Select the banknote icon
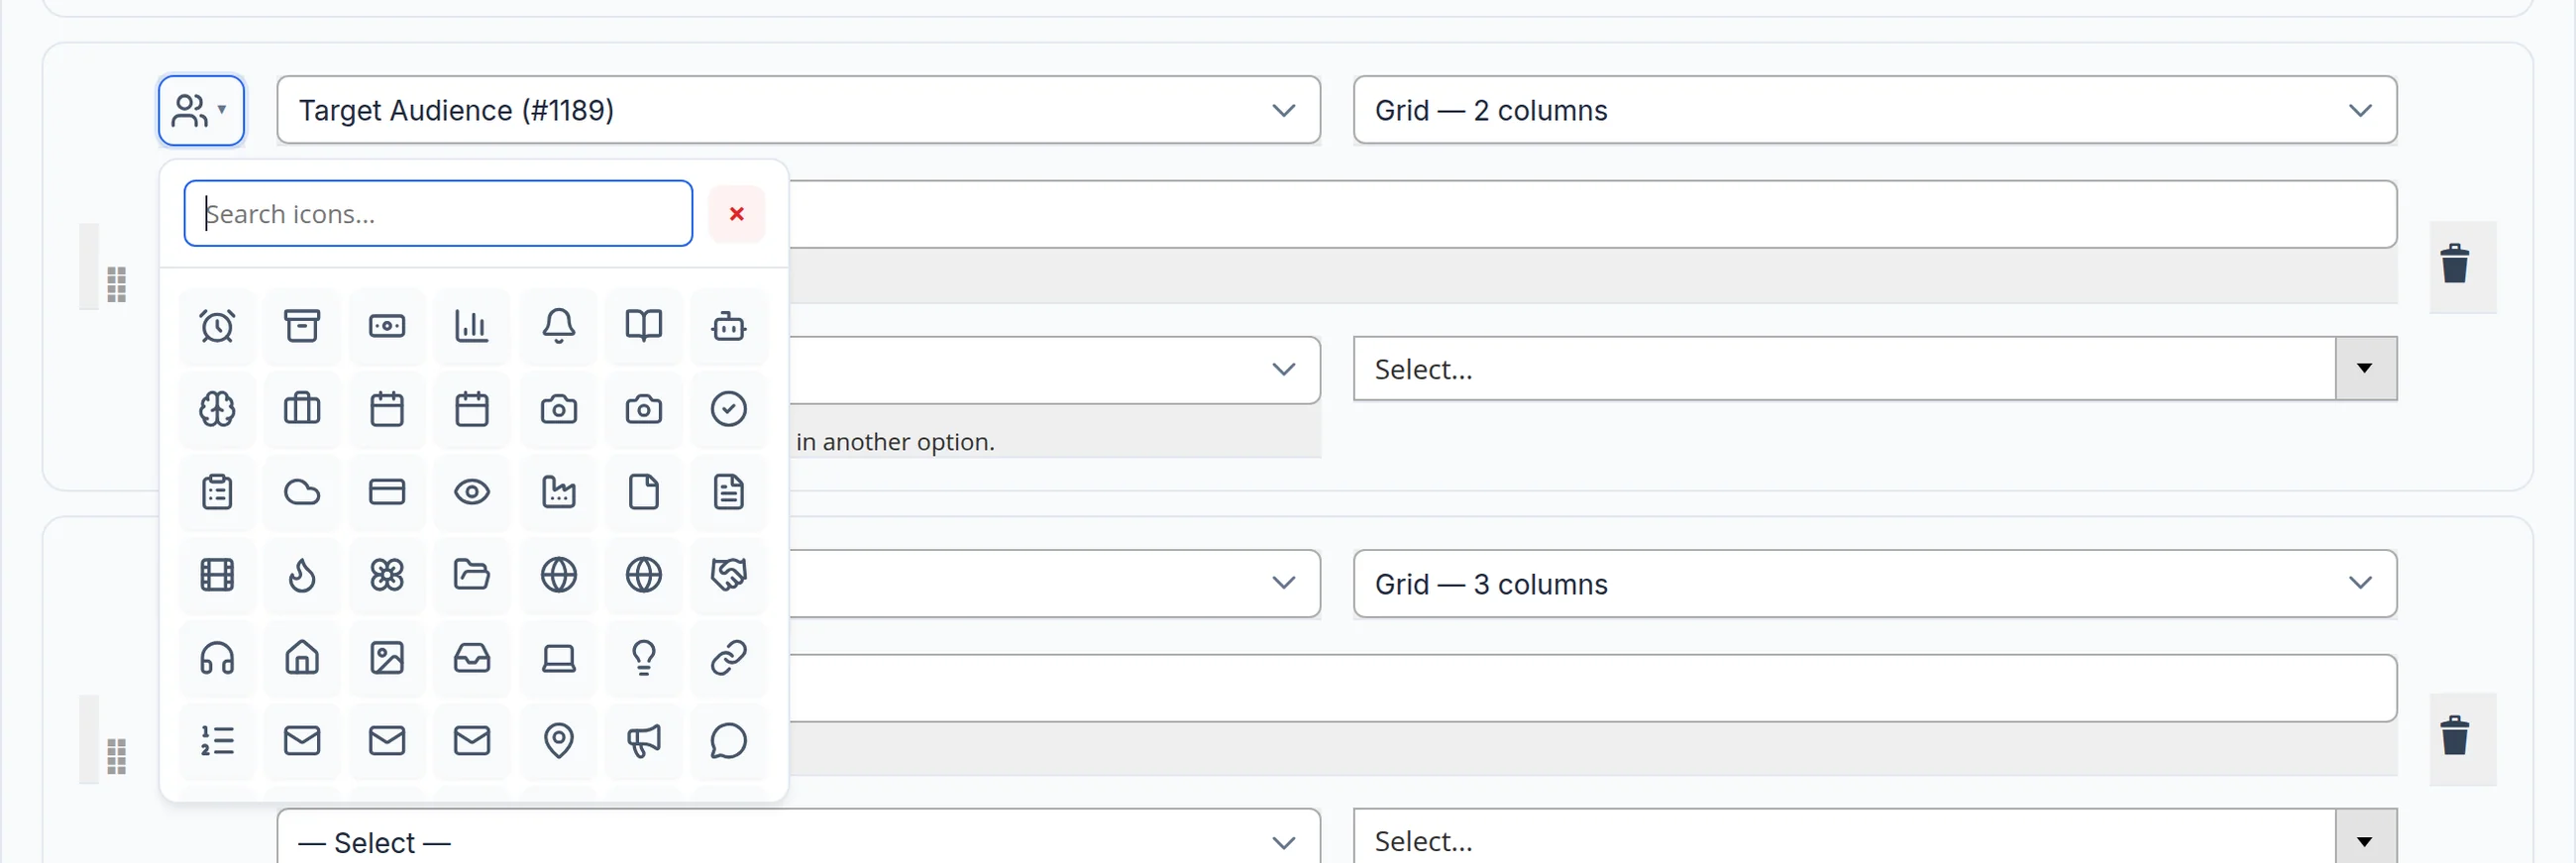 pyautogui.click(x=387, y=326)
